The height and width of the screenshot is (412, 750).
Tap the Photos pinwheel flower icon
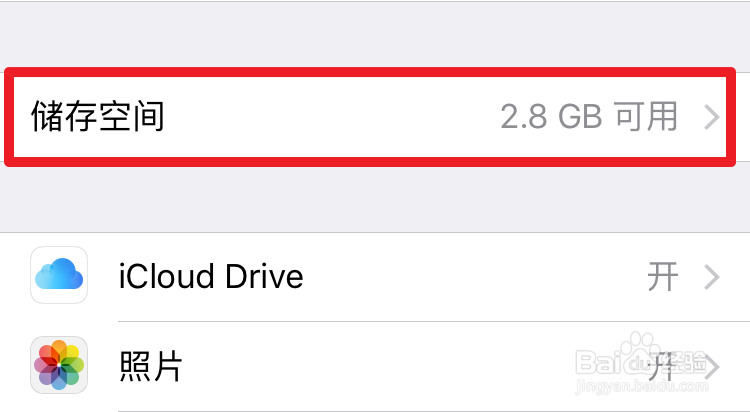coord(60,365)
